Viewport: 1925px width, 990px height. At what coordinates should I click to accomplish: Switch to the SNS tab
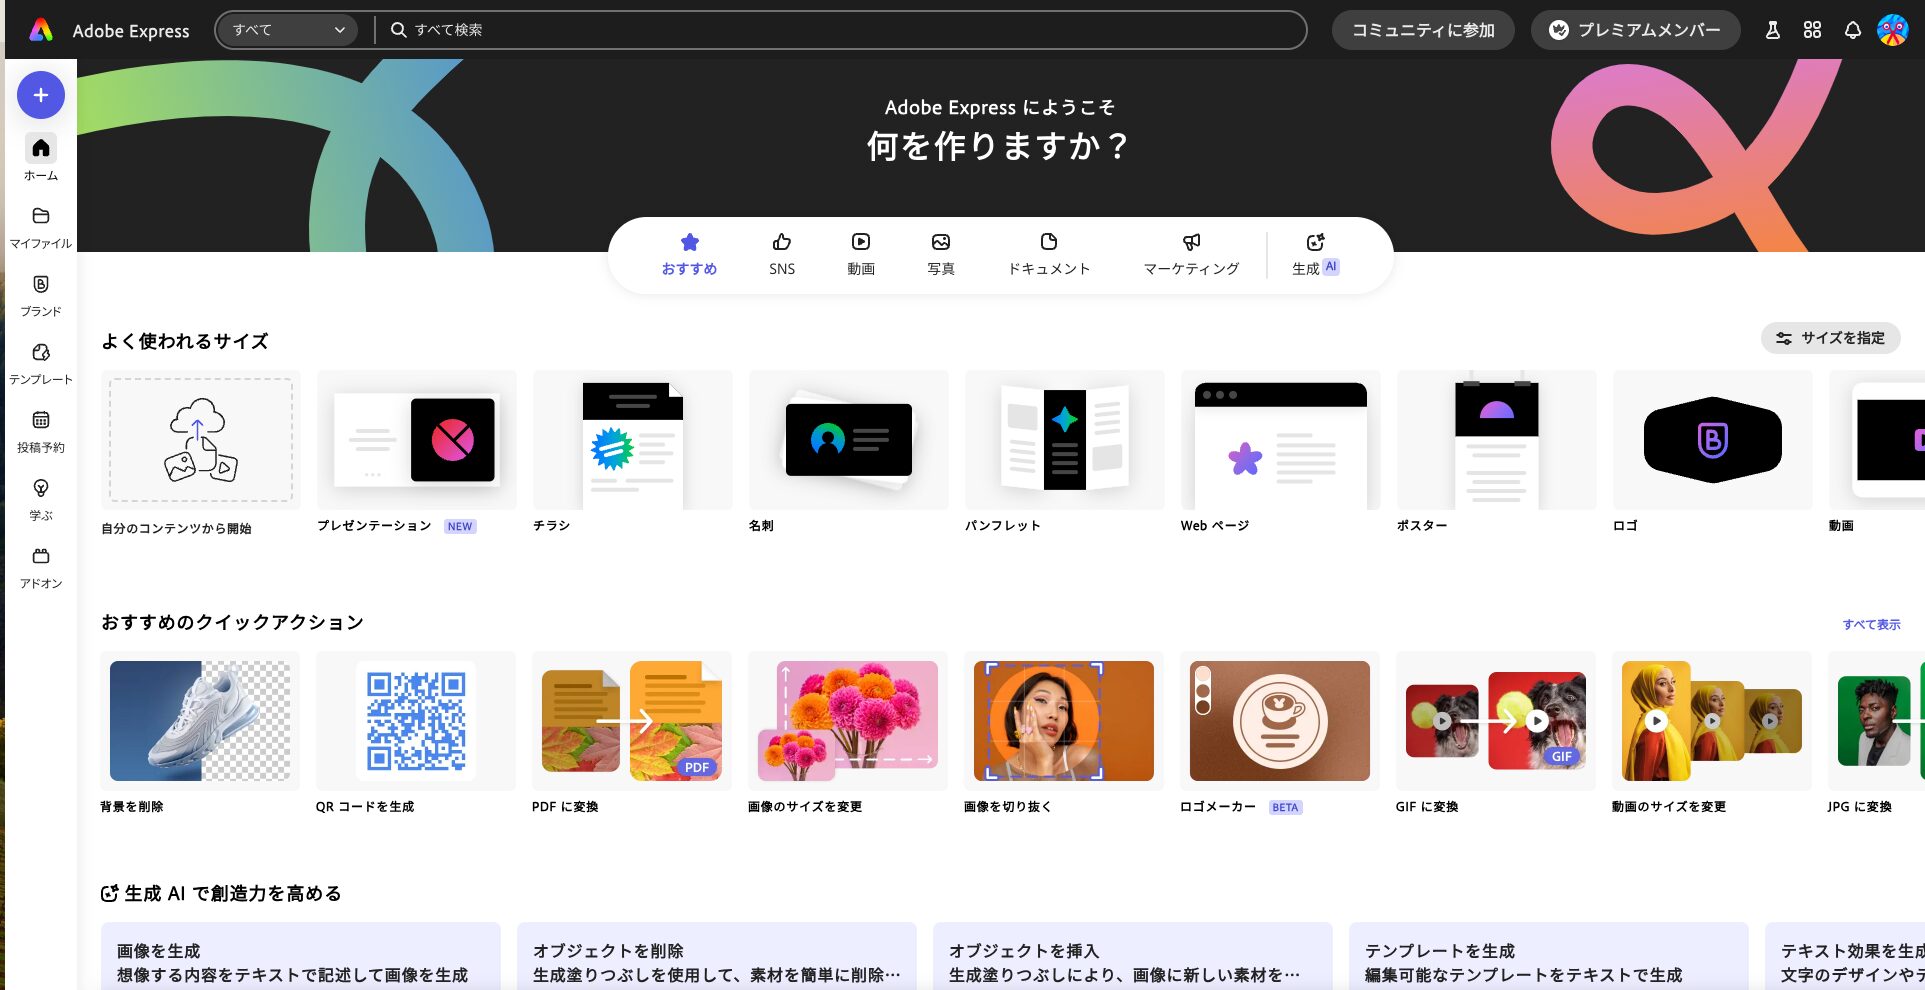[782, 254]
